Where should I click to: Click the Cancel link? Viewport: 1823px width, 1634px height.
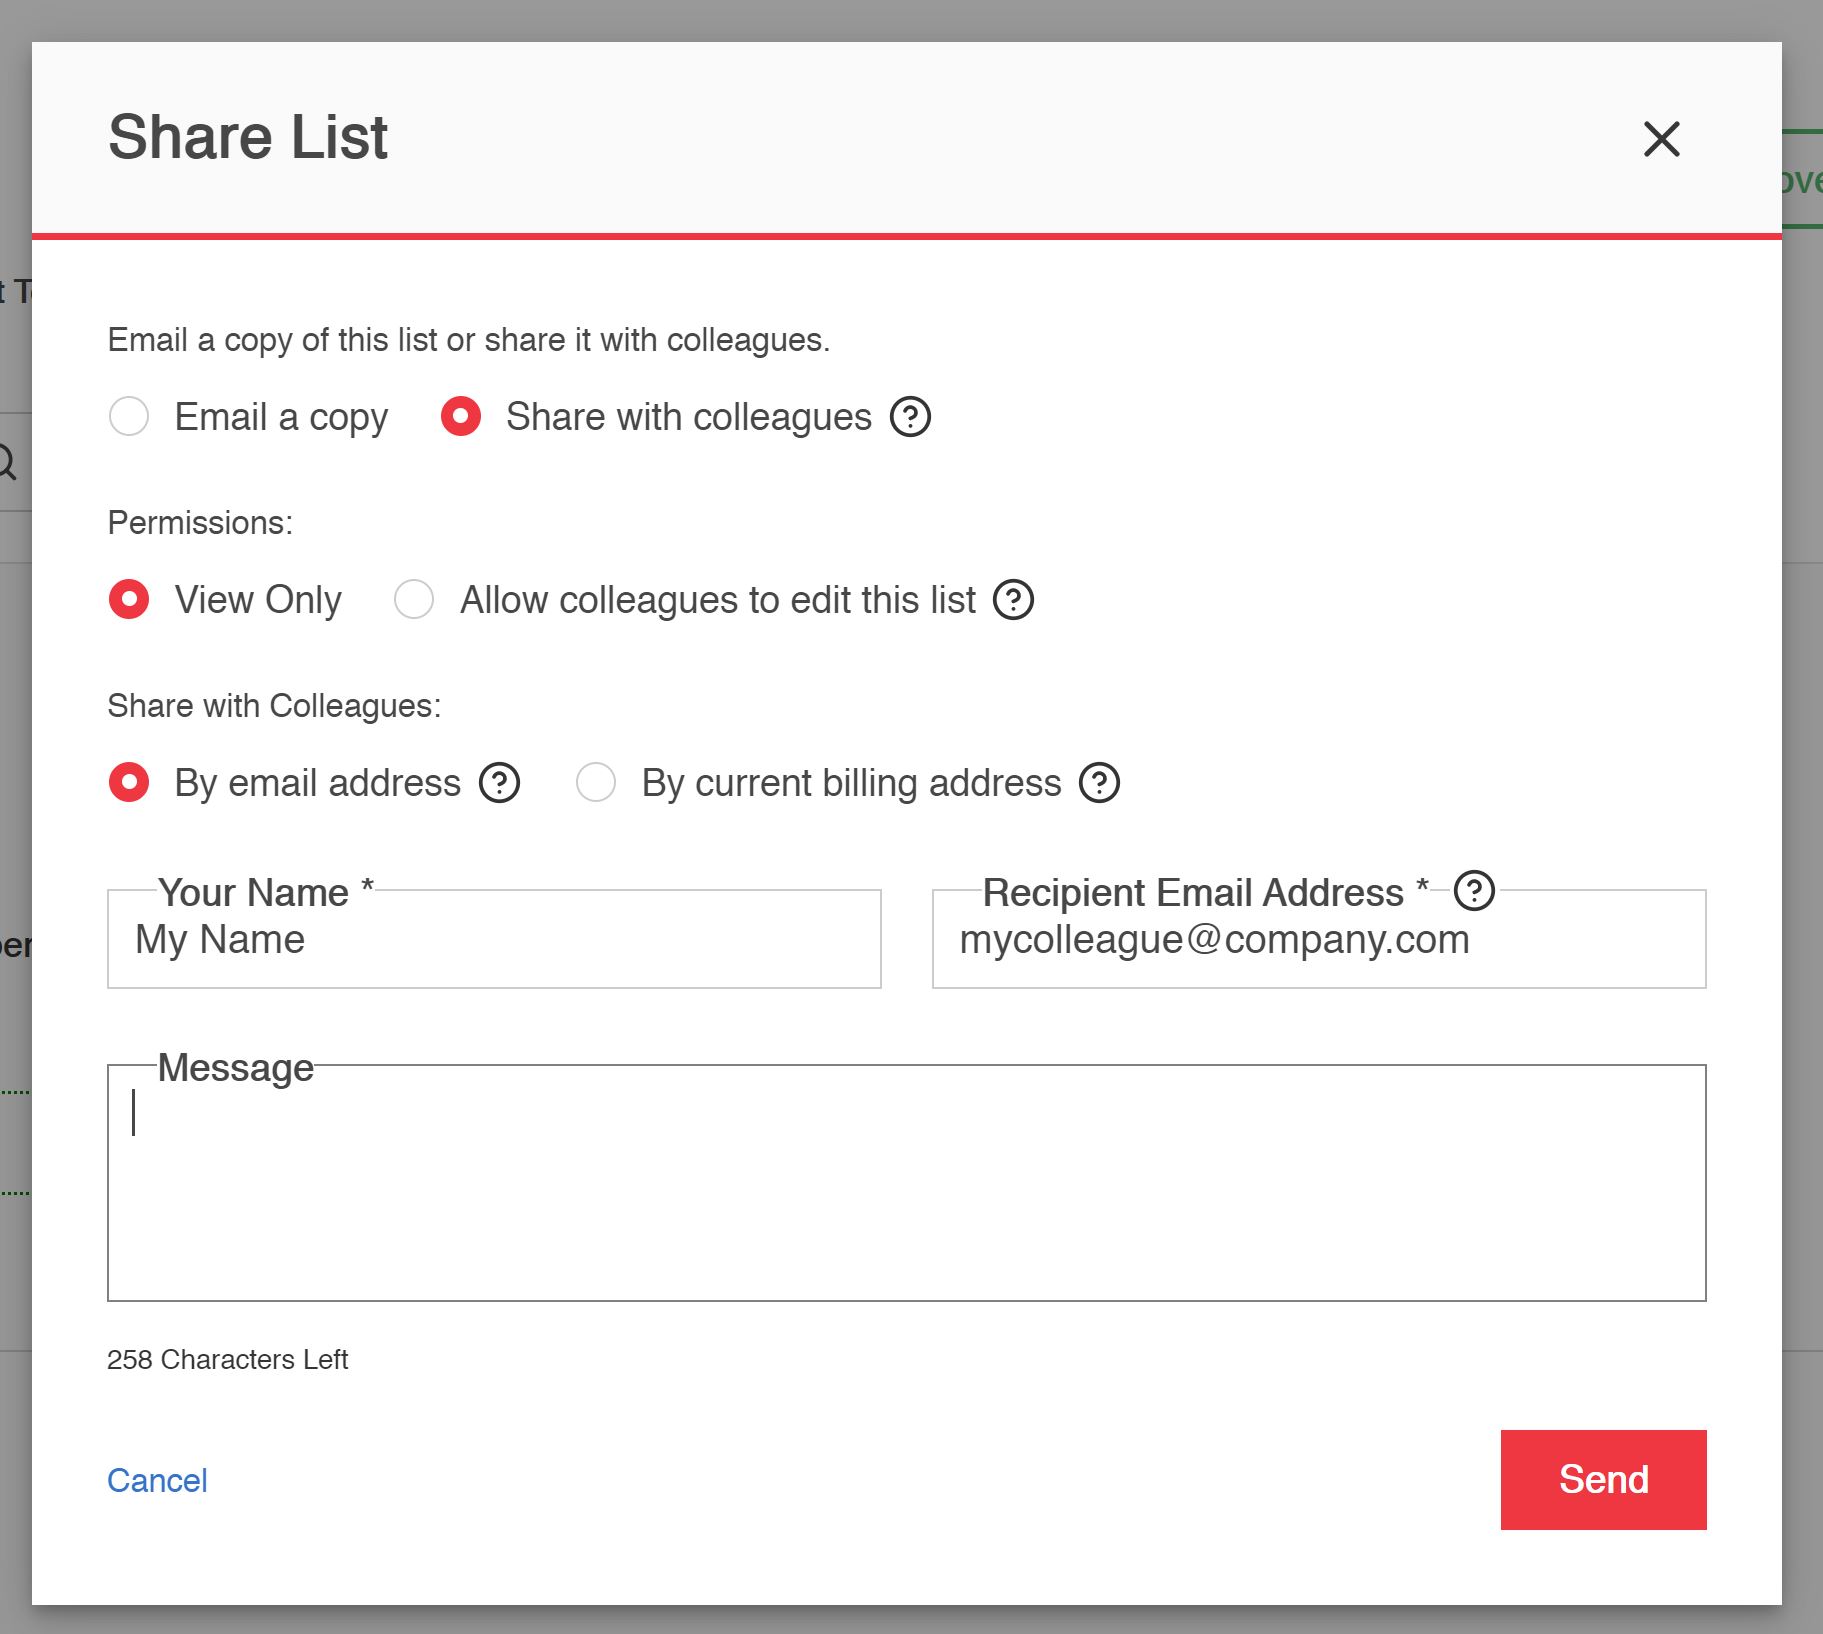point(157,1480)
